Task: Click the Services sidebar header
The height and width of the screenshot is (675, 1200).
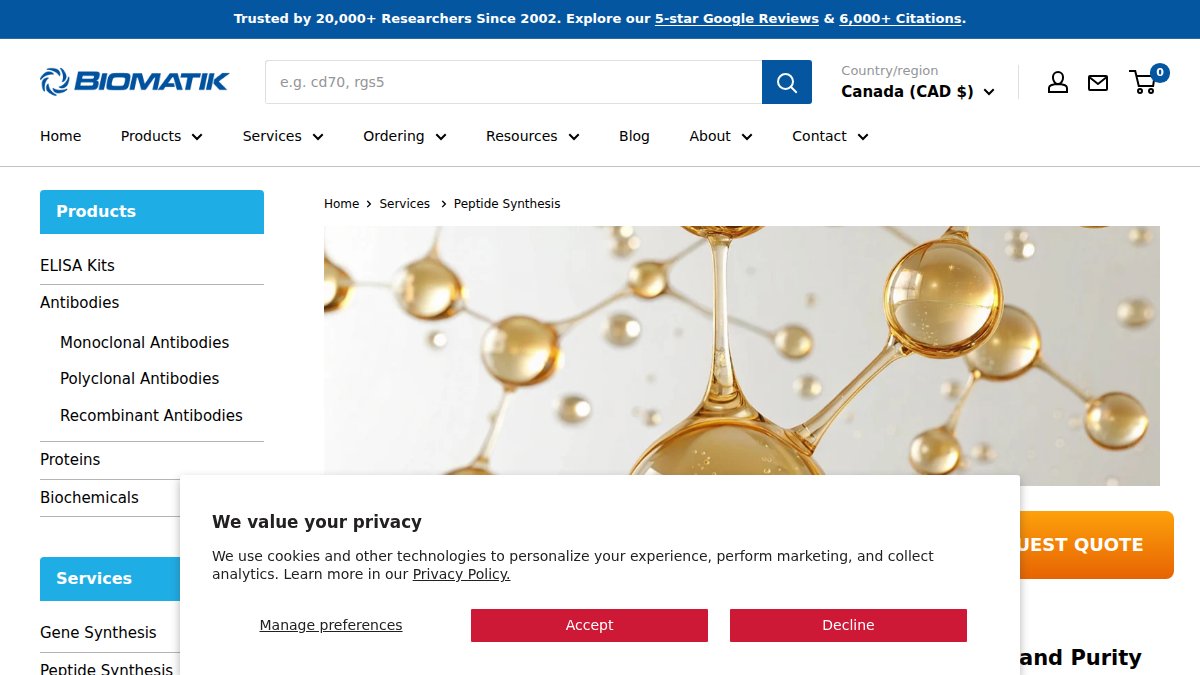Action: [x=110, y=579]
